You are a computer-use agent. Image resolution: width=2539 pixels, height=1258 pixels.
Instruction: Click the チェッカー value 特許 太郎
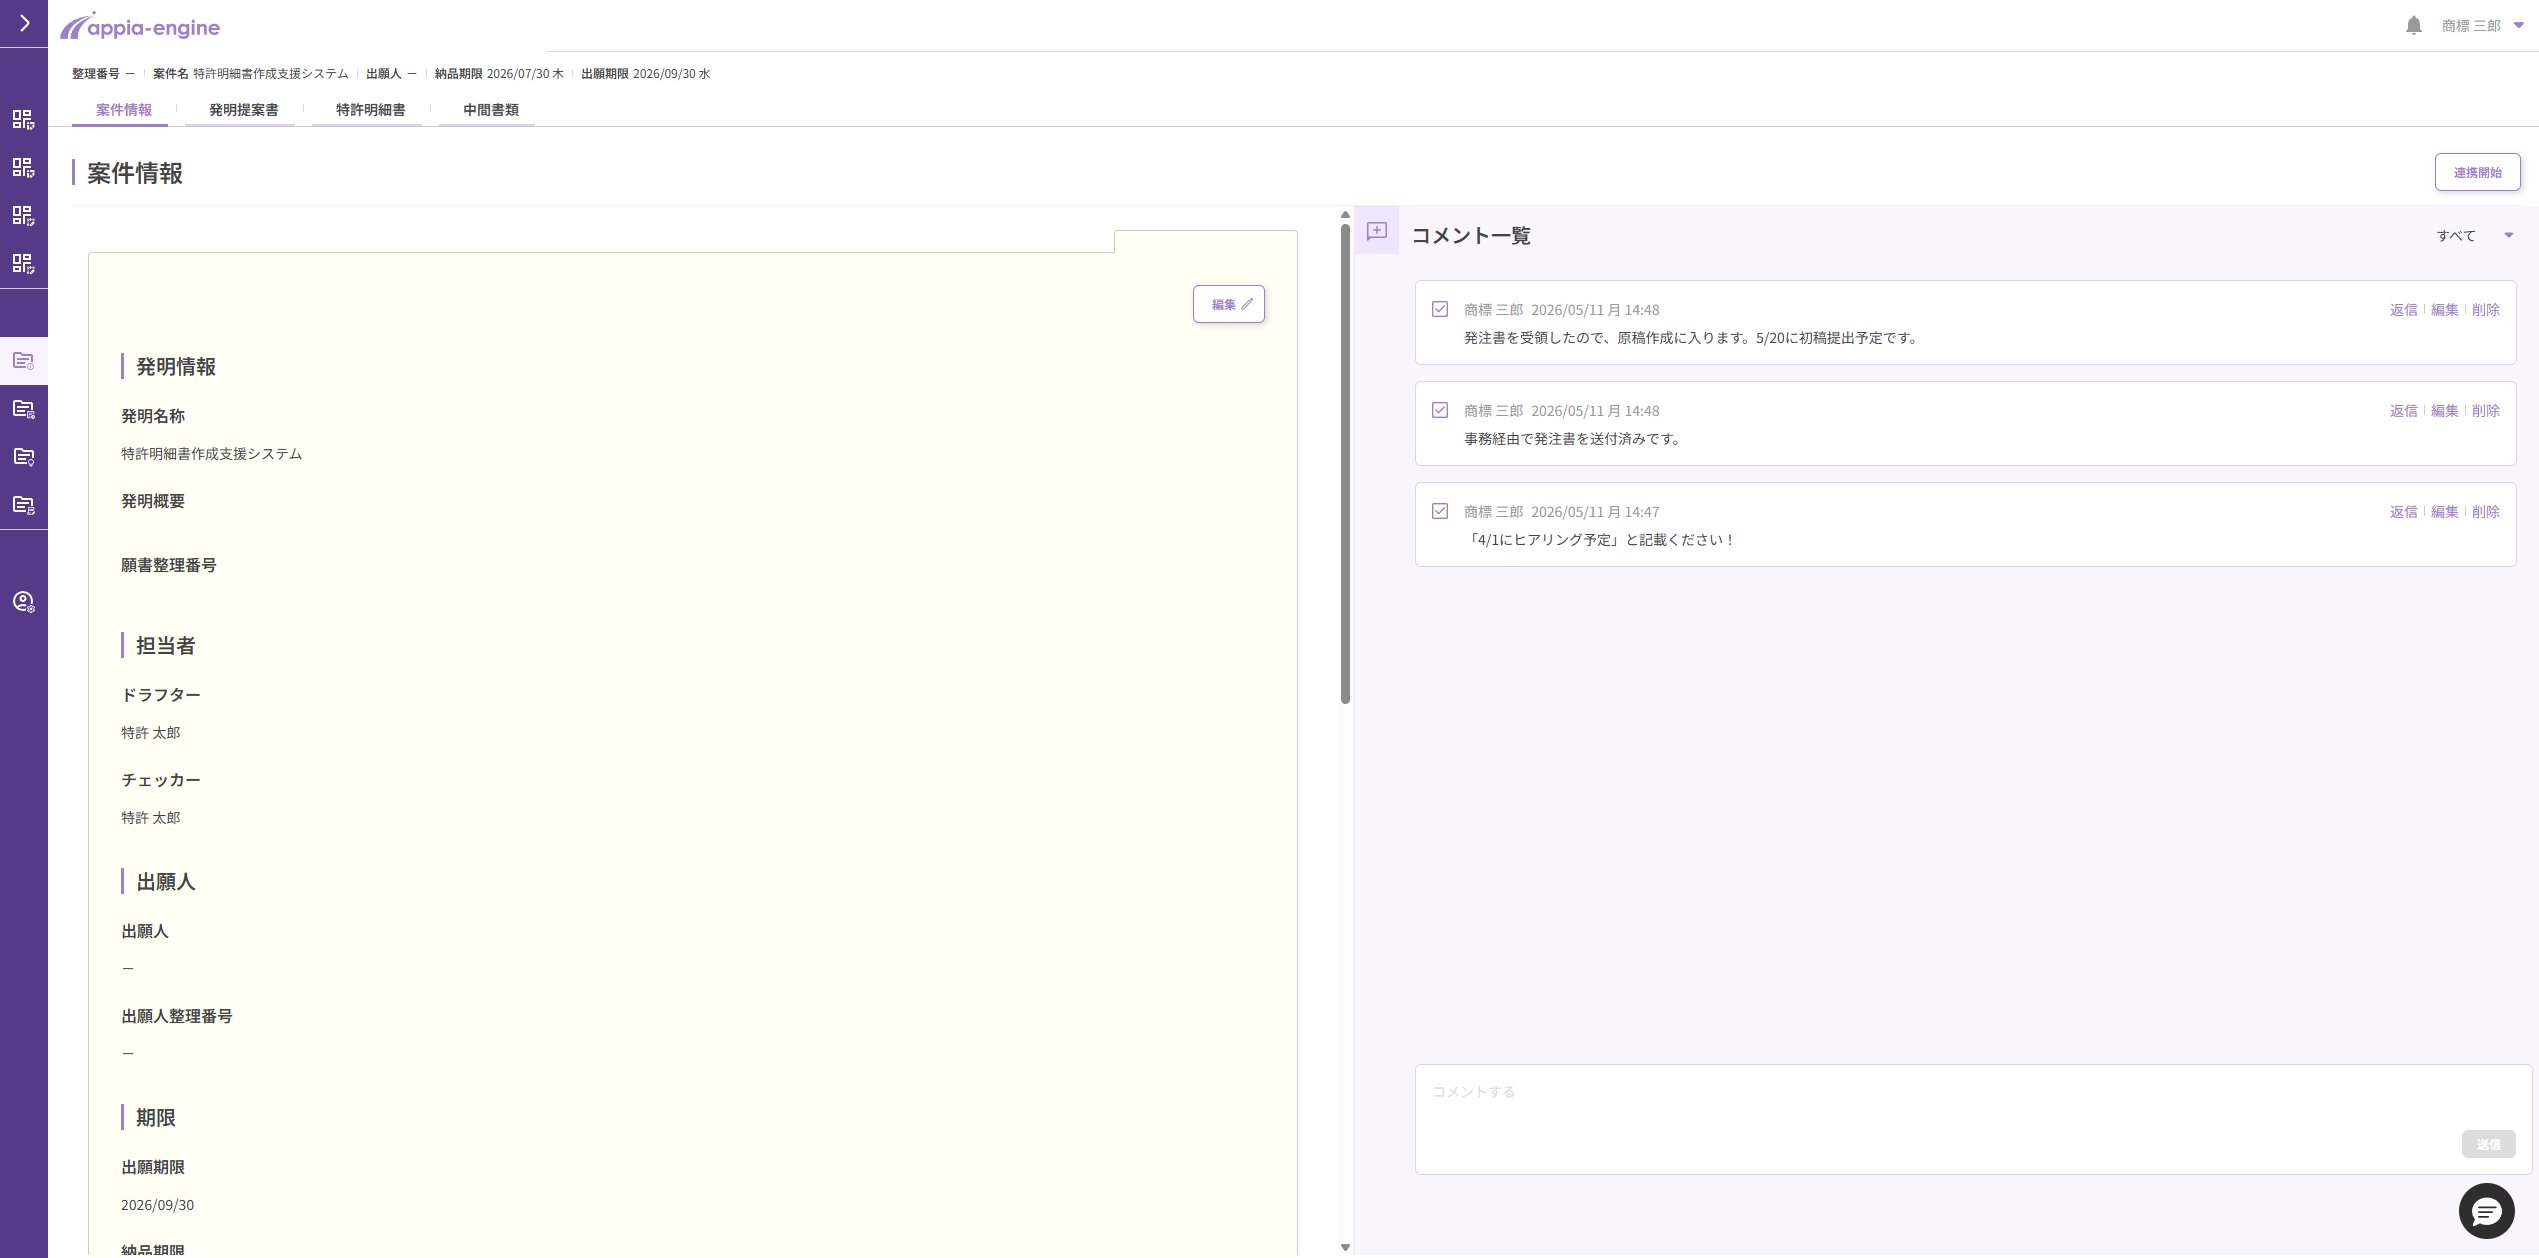[151, 818]
